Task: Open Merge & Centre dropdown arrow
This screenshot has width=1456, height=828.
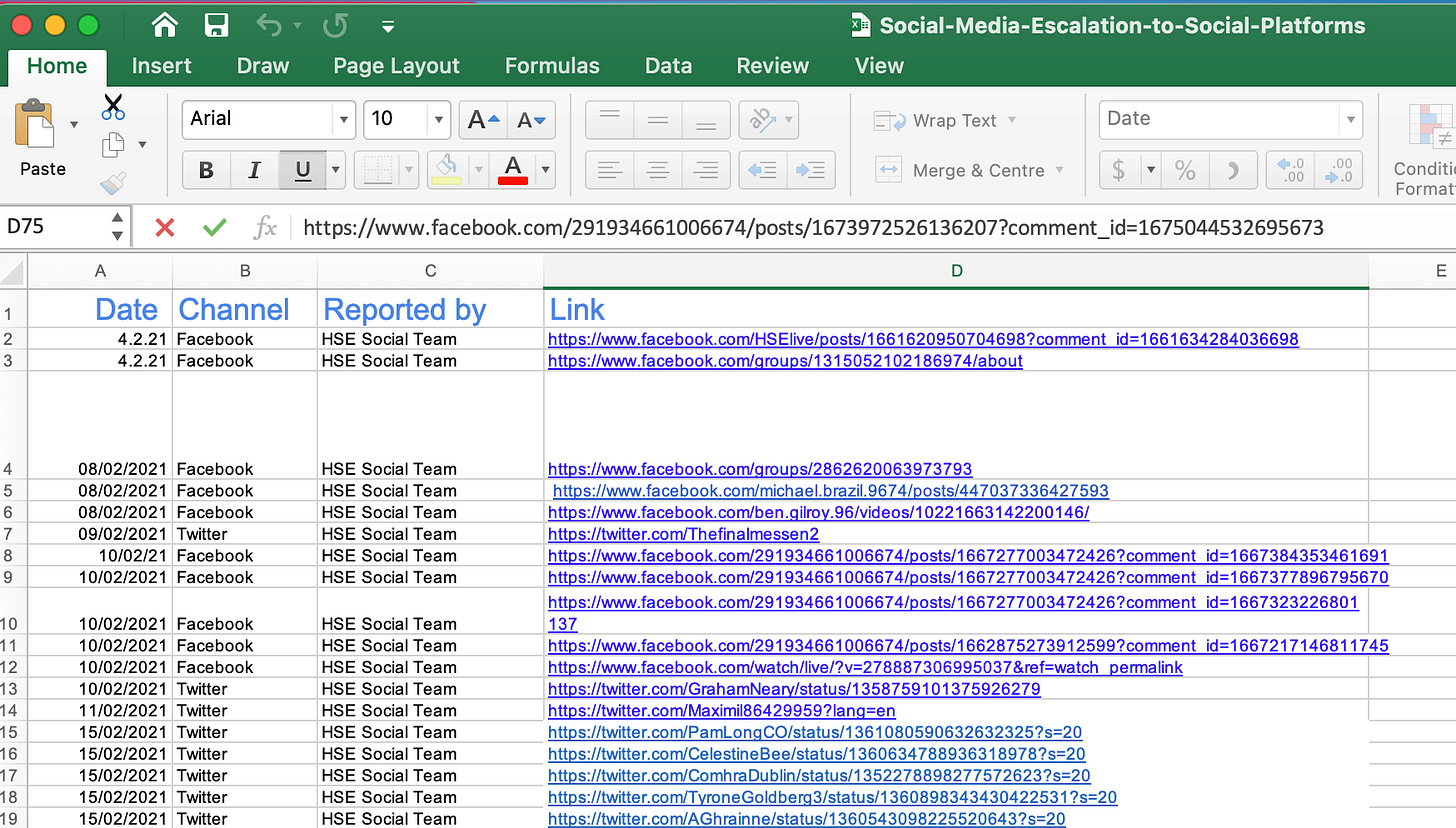Action: click(x=1059, y=170)
